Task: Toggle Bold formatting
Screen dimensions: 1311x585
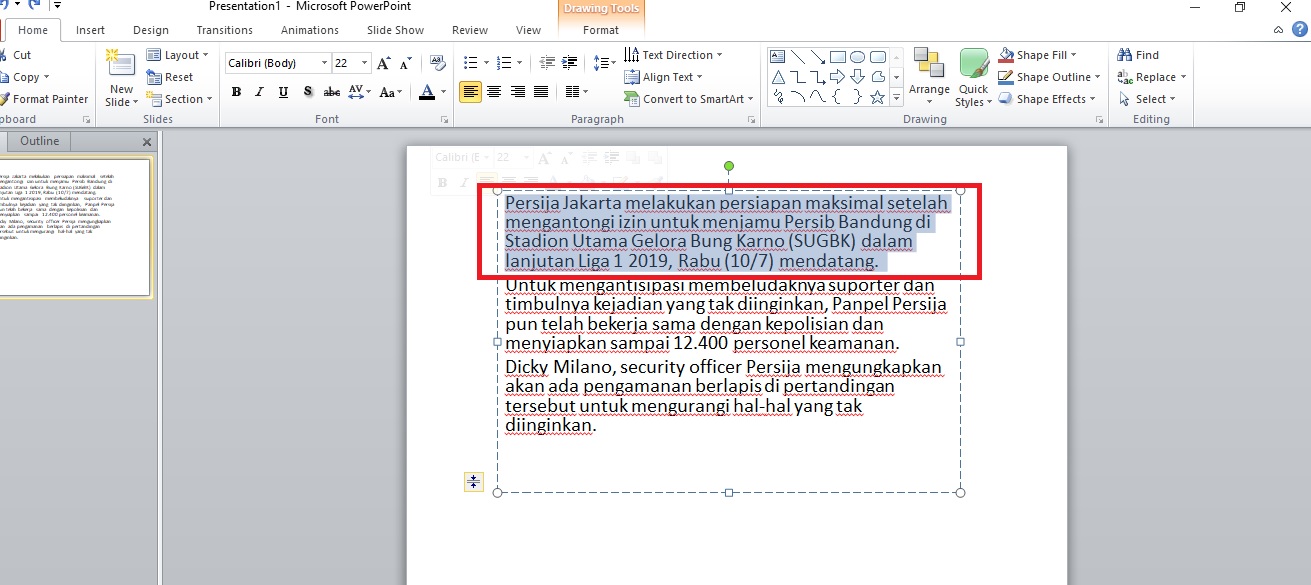Action: pos(237,92)
